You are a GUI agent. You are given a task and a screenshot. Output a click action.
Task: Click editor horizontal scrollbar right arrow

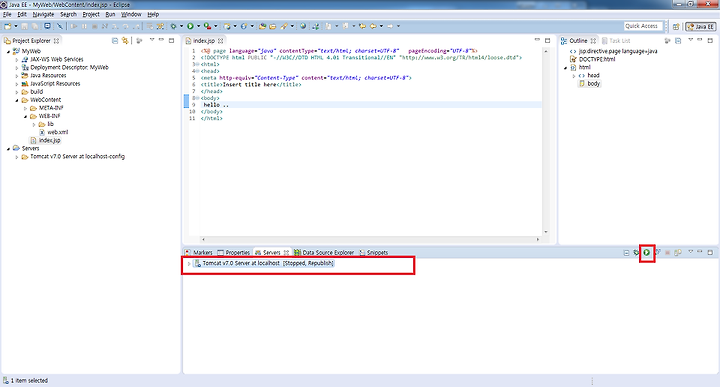pos(538,239)
